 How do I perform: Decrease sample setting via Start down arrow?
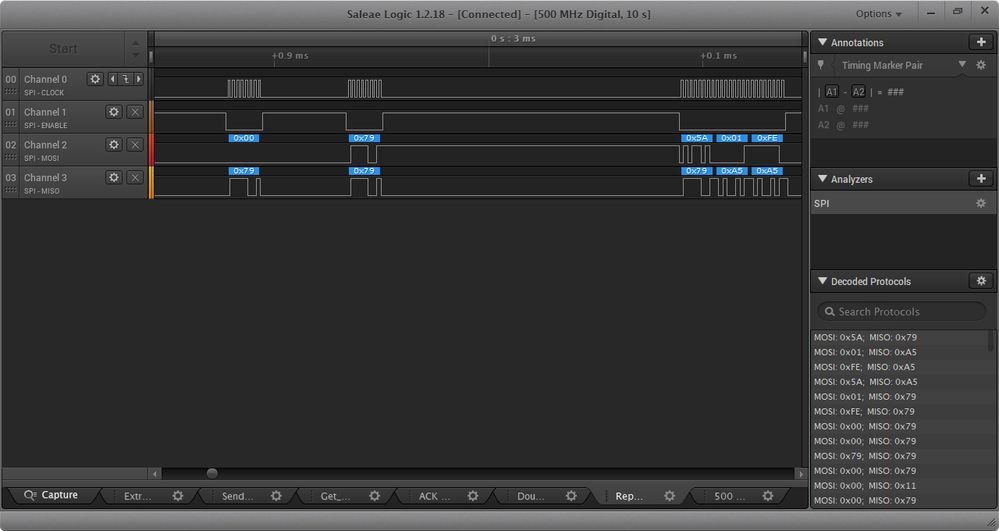pyautogui.click(x=135, y=55)
